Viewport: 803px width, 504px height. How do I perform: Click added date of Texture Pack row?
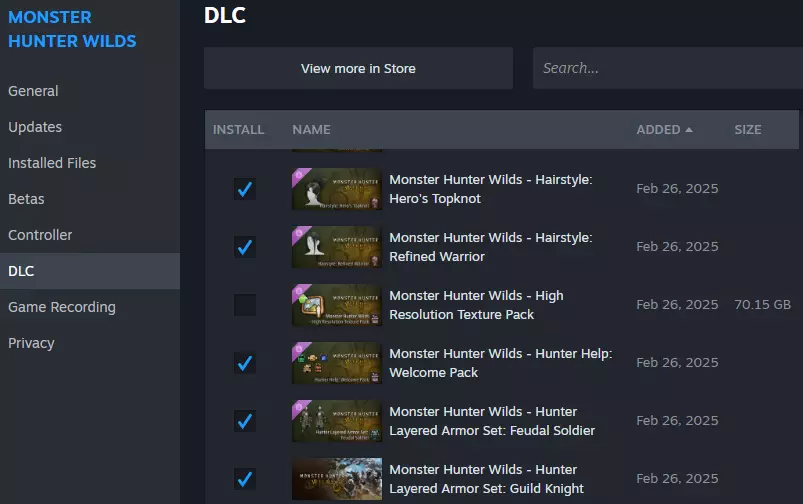point(677,305)
